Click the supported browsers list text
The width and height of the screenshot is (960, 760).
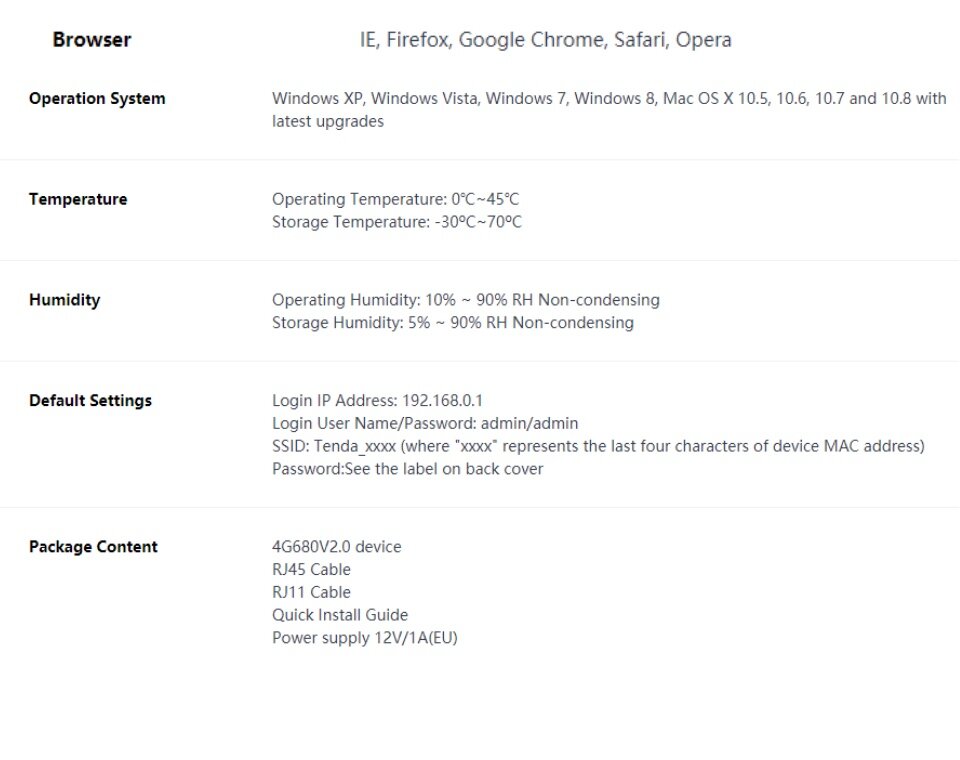(545, 40)
